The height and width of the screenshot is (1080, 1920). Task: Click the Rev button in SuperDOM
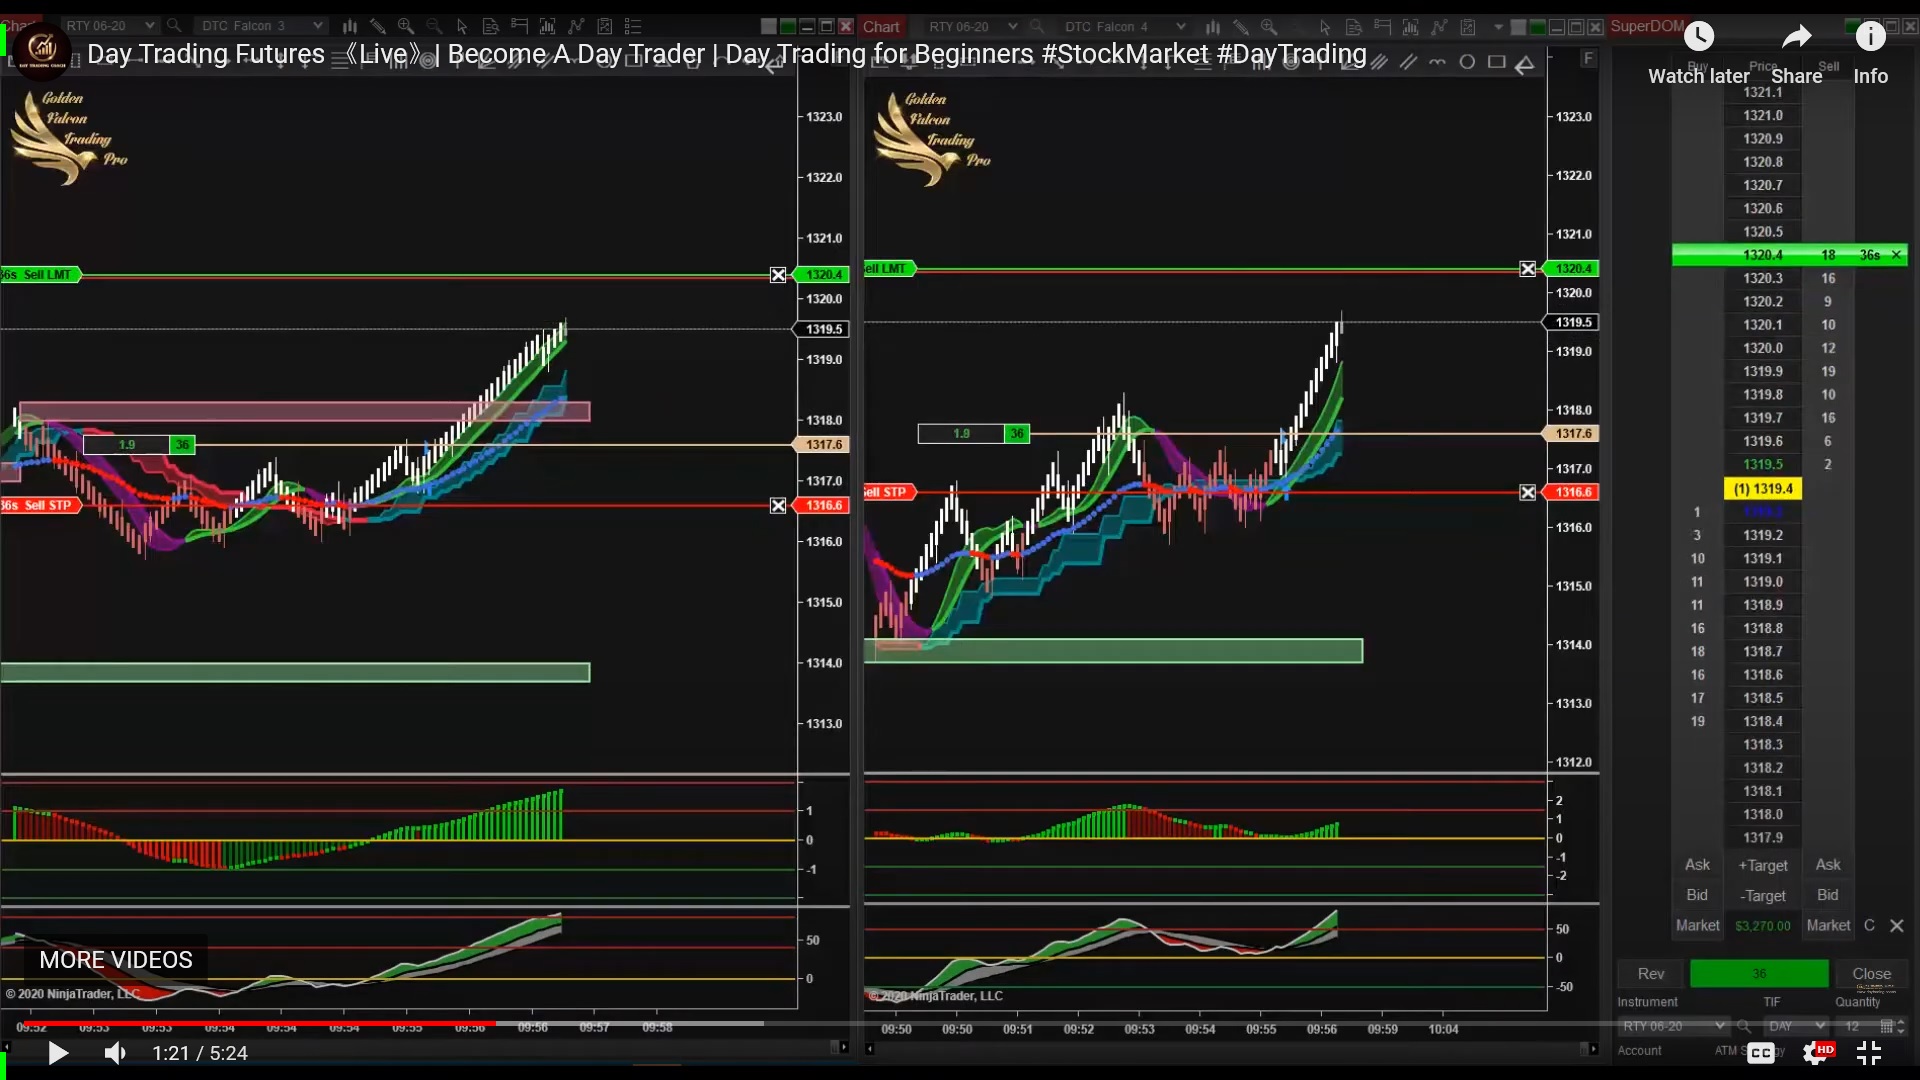coord(1651,974)
